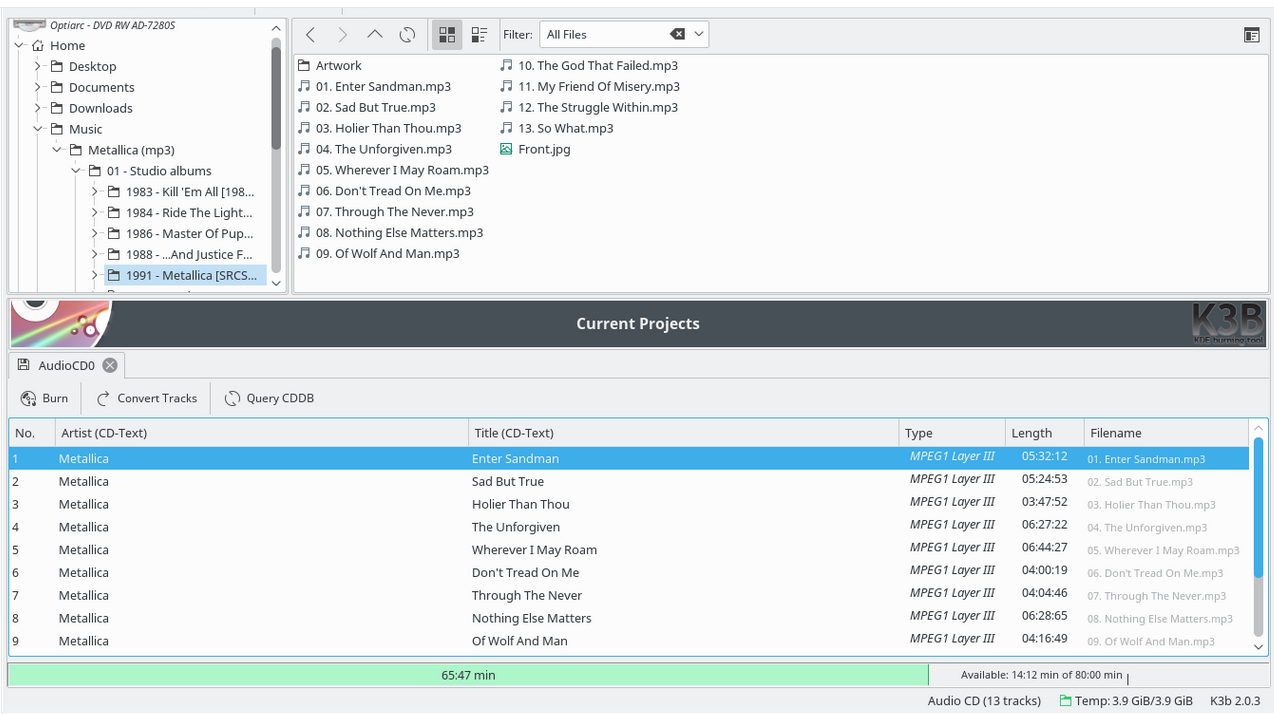Go forward in the file browser
The height and width of the screenshot is (714, 1274).
[x=343, y=35]
